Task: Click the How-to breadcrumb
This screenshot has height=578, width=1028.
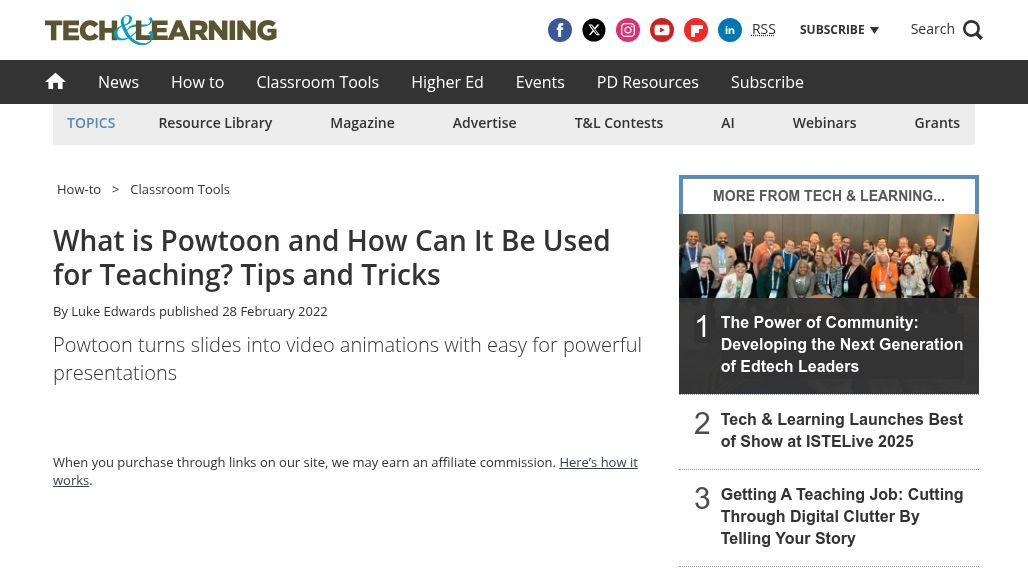Action: pyautogui.click(x=79, y=189)
